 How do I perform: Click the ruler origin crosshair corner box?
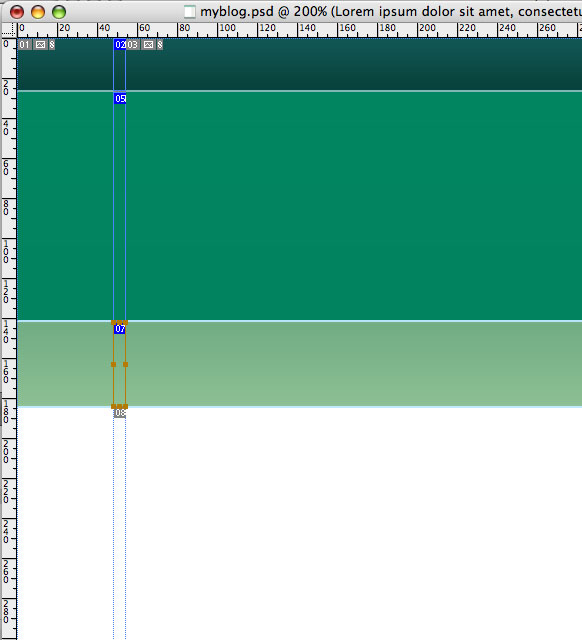coord(9,30)
